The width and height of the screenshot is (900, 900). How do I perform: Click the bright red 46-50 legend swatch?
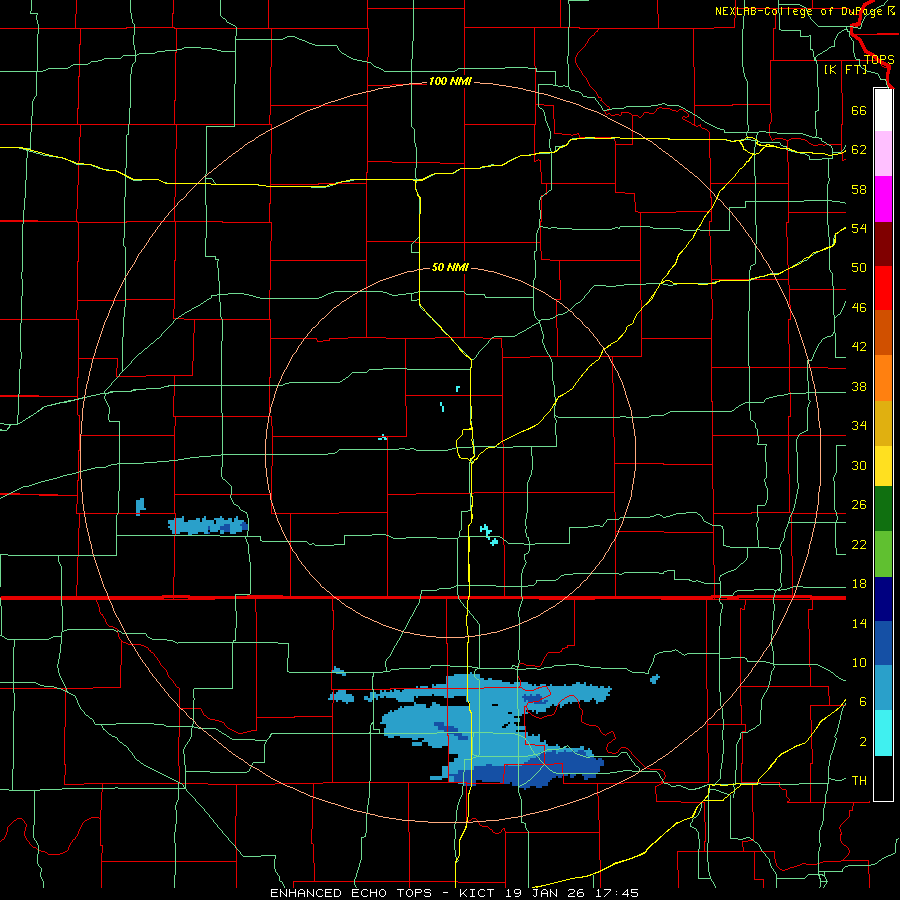[x=883, y=288]
